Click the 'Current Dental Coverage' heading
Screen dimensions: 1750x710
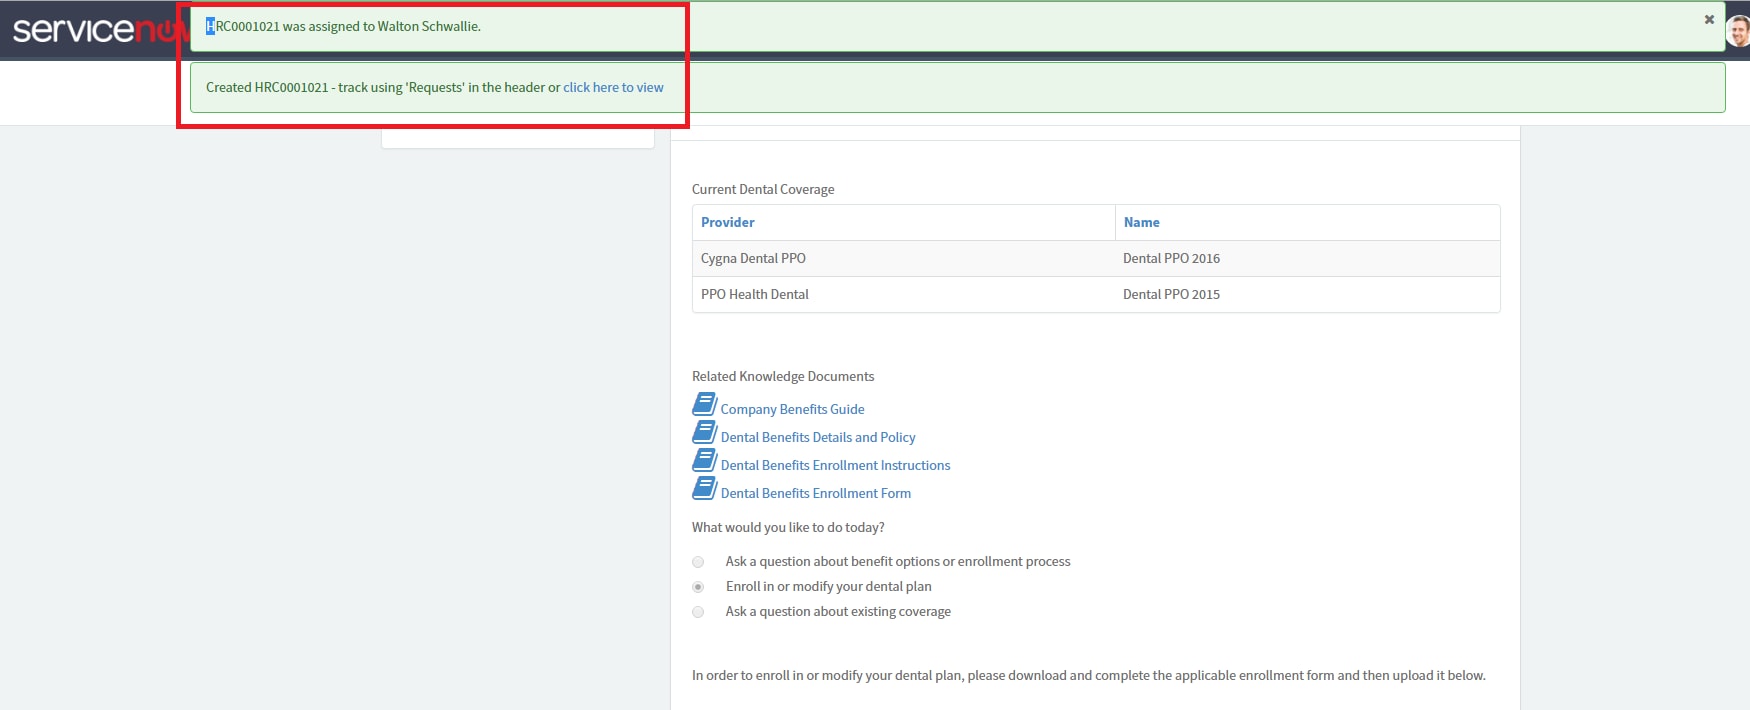[763, 189]
